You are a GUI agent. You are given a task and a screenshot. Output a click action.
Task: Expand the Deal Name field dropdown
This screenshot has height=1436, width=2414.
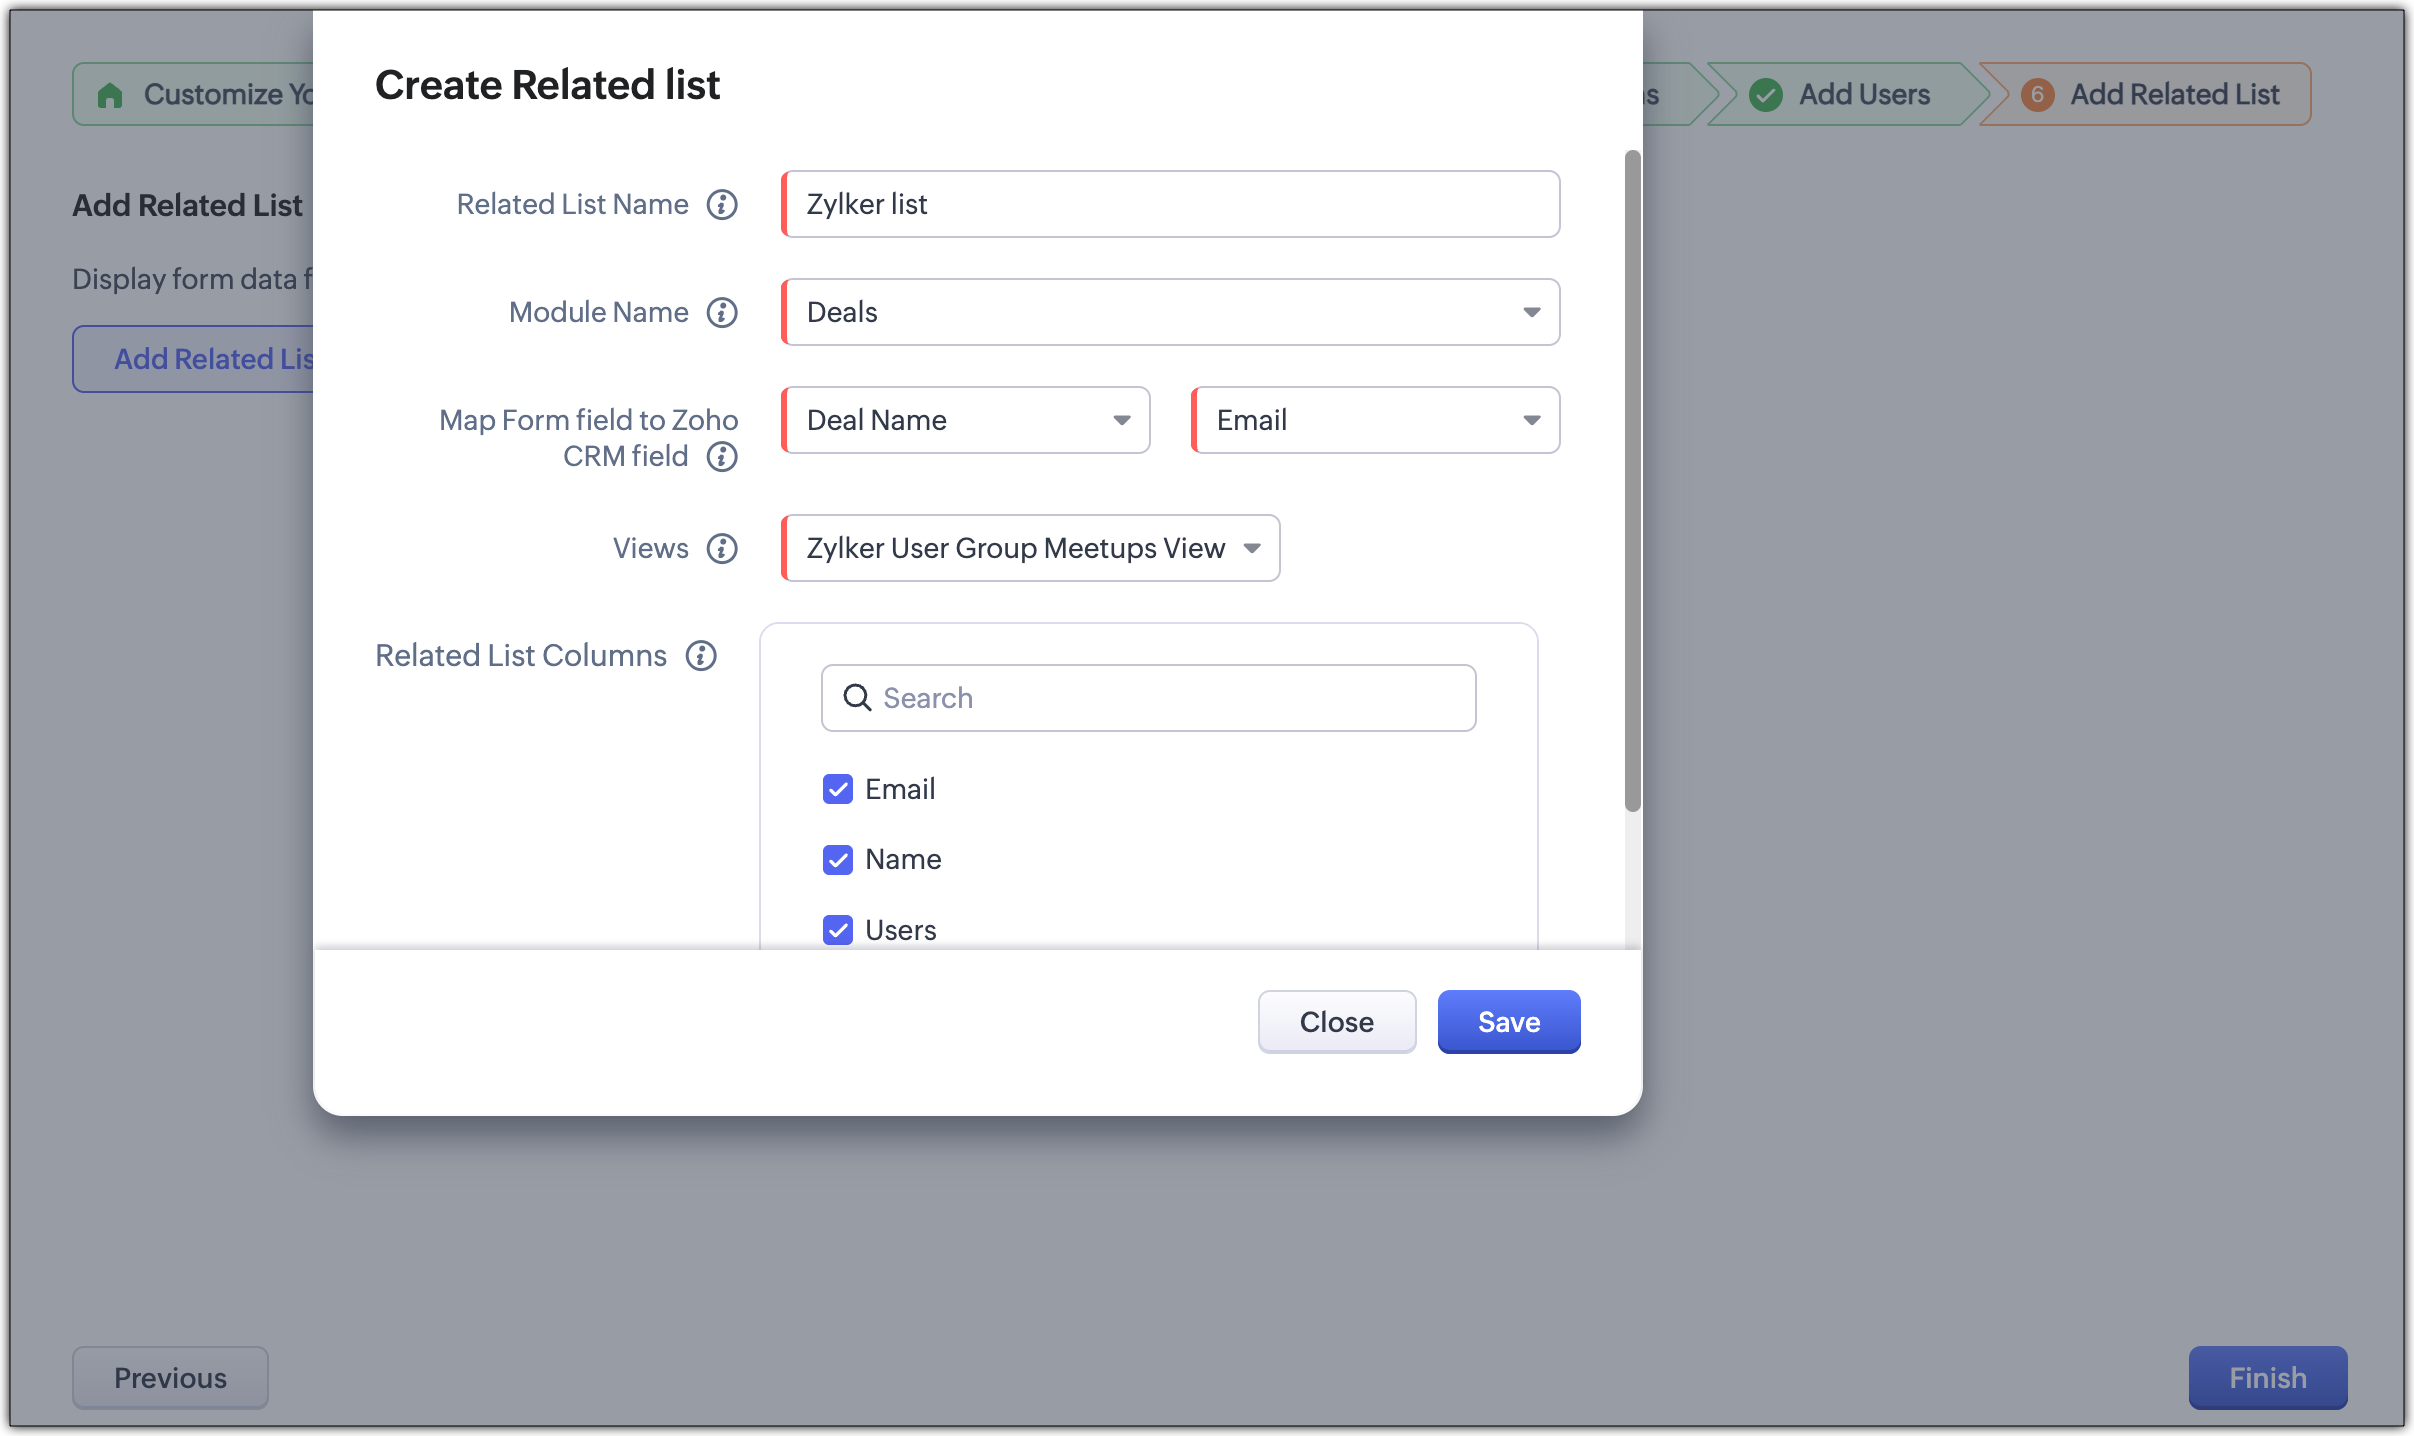tap(965, 421)
